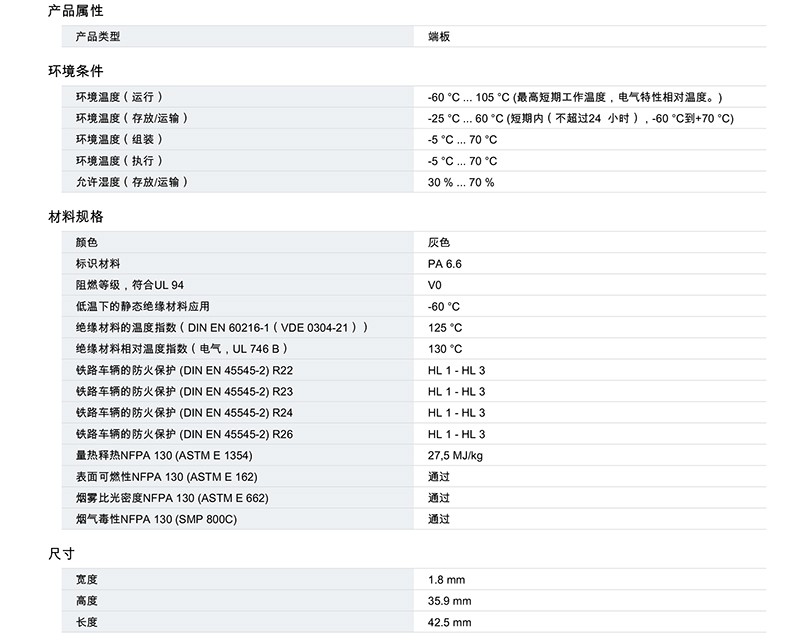Click the 1.8 mm width value
The width and height of the screenshot is (790, 641).
click(x=446, y=580)
